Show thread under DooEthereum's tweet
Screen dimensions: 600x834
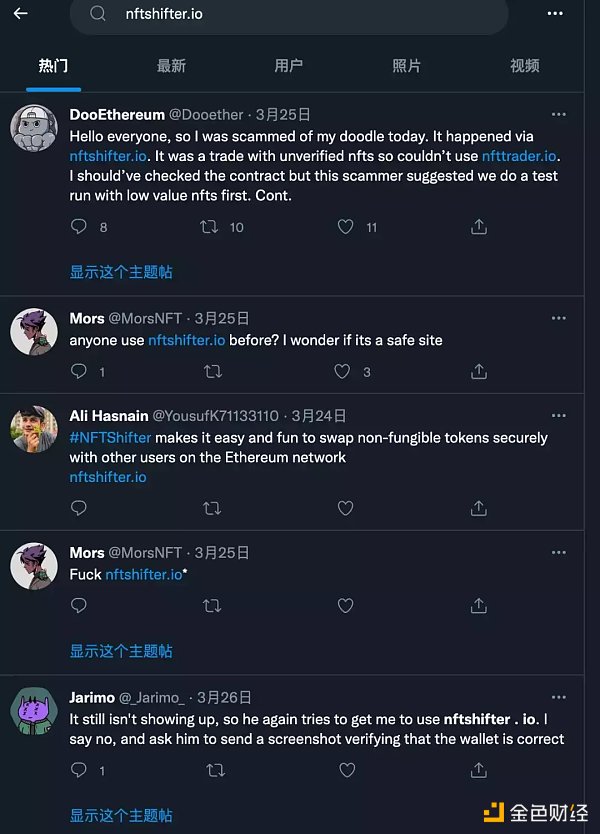(x=121, y=272)
